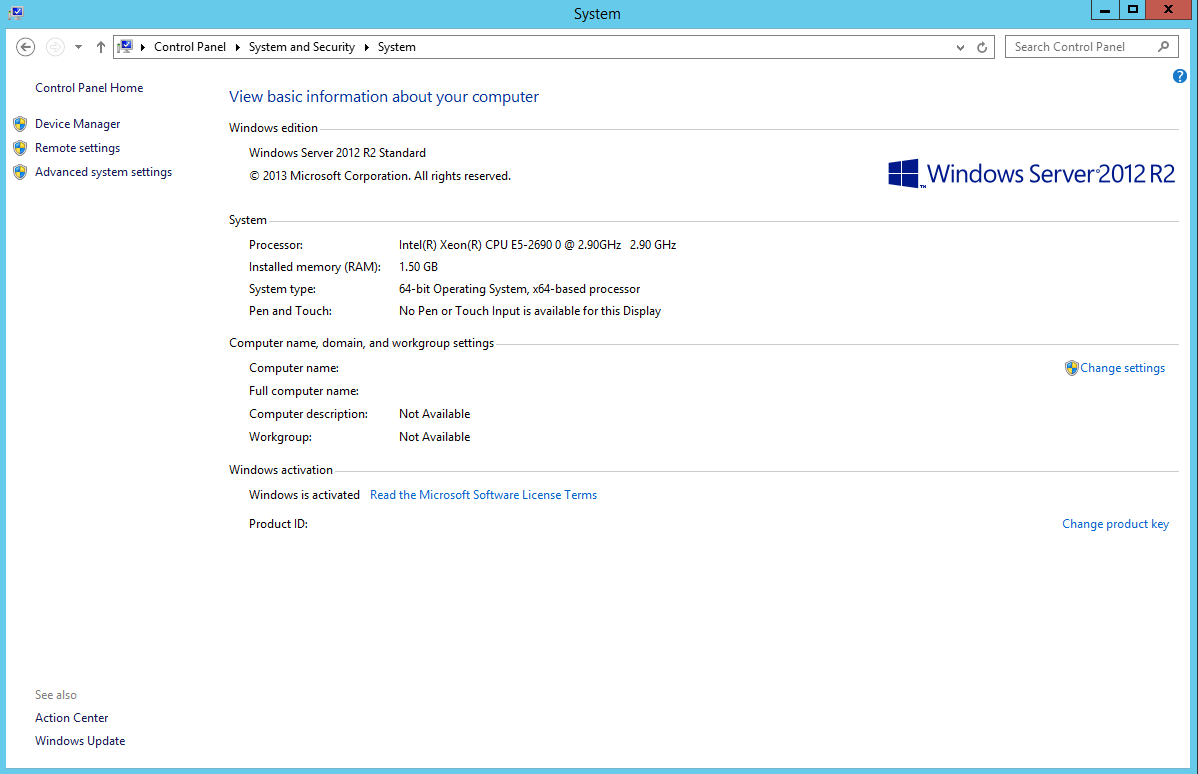Refresh the System page
The height and width of the screenshot is (774, 1198).
point(982,47)
